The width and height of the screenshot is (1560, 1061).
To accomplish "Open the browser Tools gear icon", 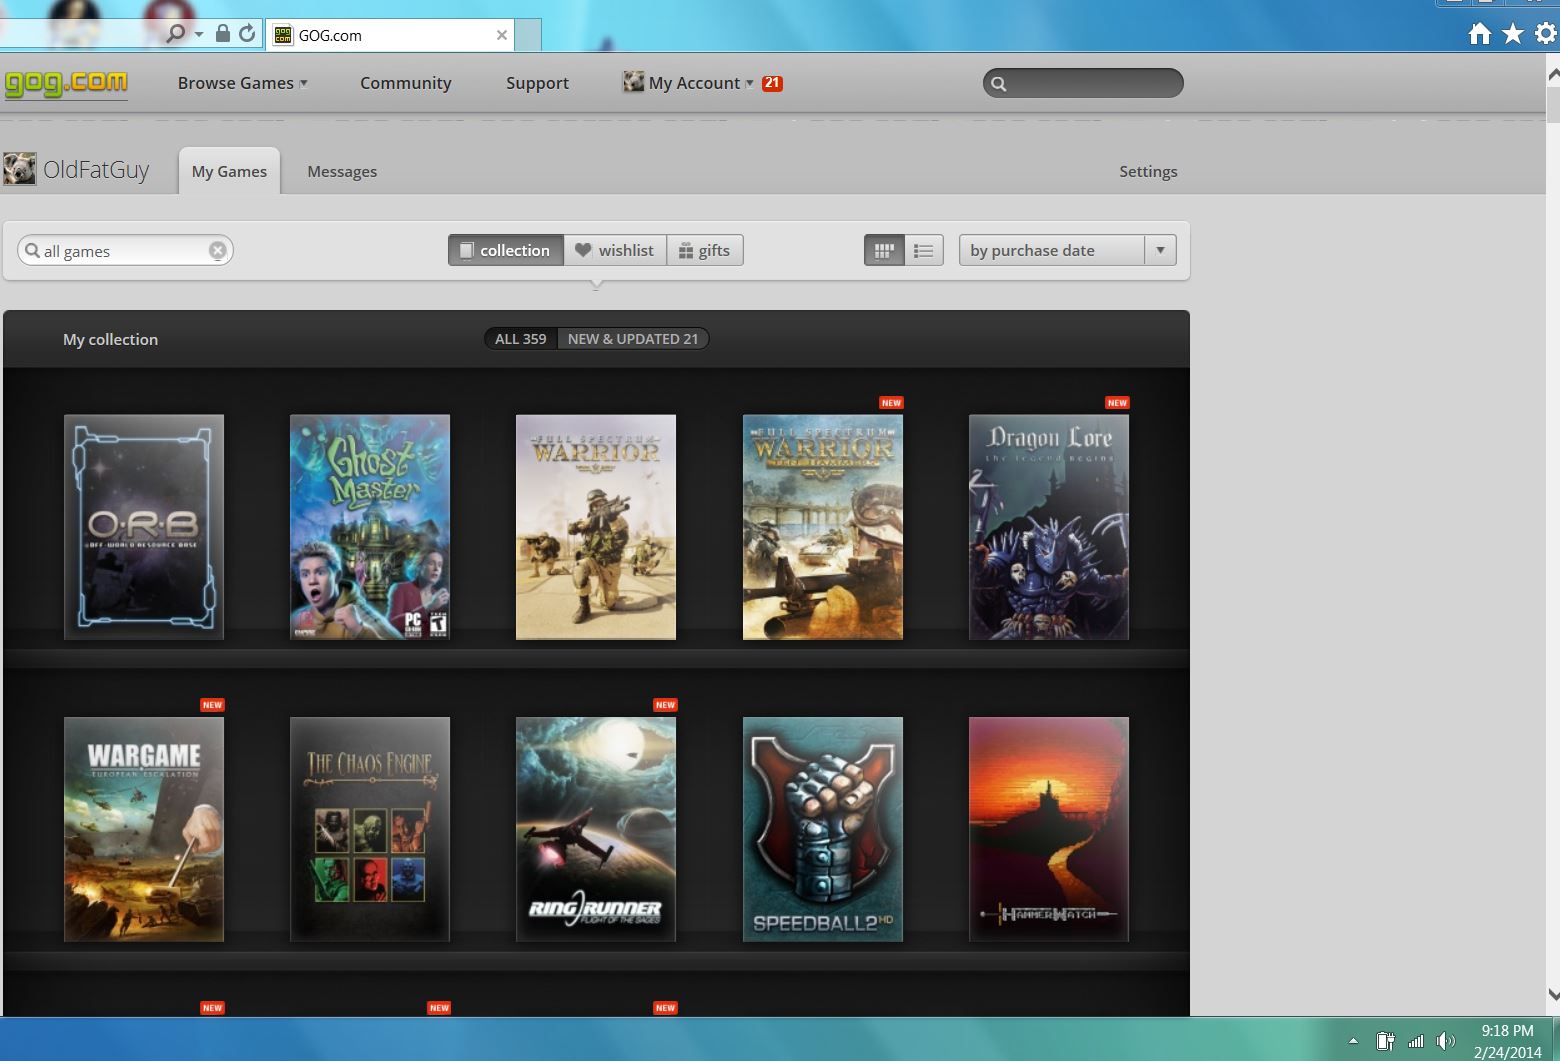I will (x=1546, y=34).
